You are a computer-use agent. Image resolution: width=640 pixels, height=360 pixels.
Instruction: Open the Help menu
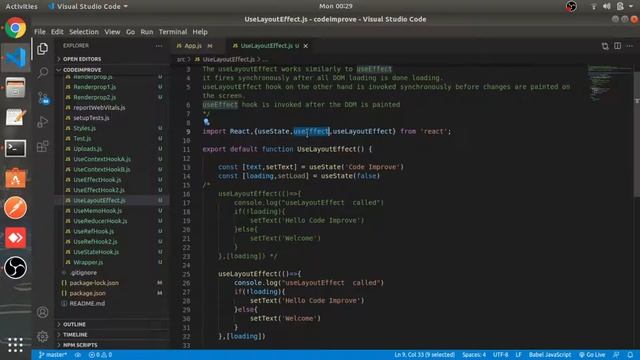200,32
